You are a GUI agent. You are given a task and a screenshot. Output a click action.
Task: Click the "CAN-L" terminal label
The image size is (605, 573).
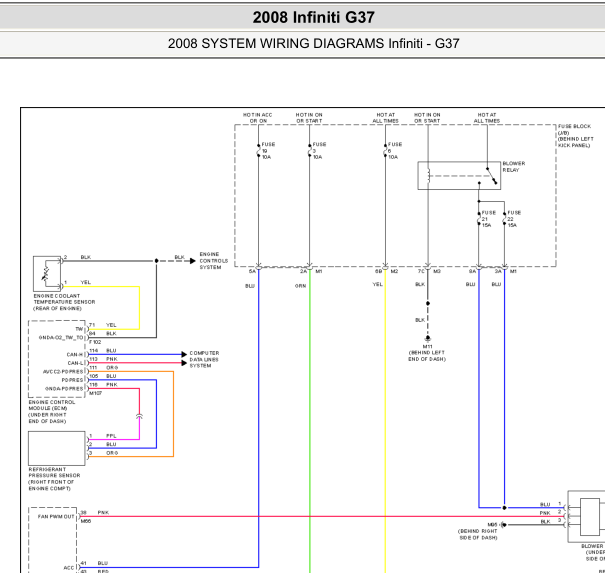[75, 363]
